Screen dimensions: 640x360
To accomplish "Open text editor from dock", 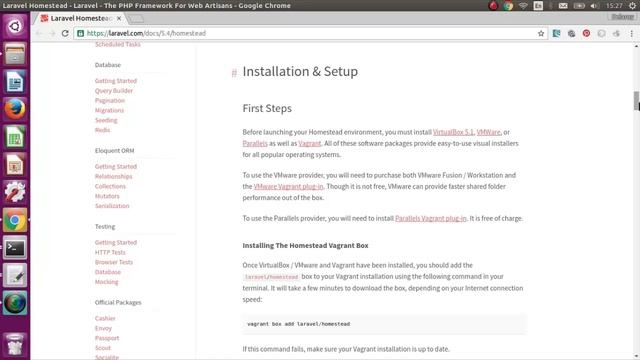I will (15, 276).
